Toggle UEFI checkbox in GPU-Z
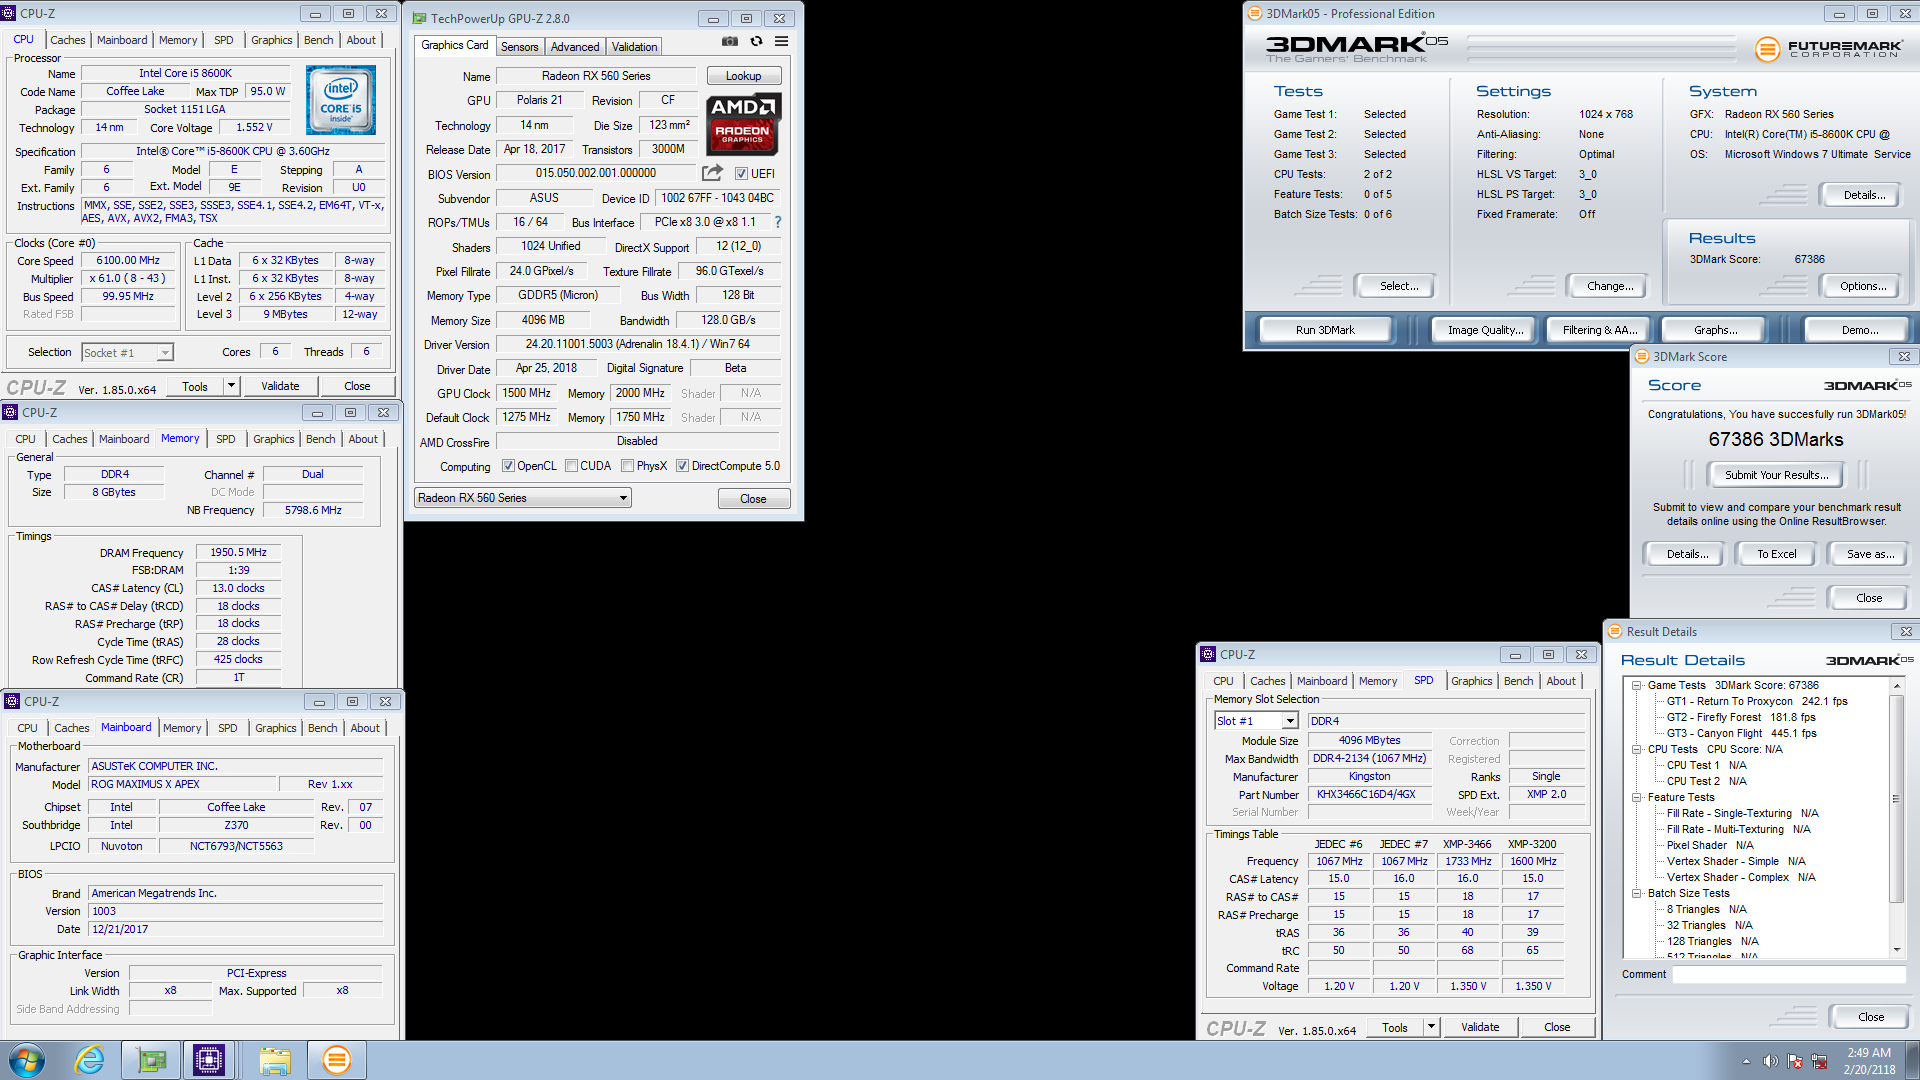This screenshot has width=1920, height=1080. tap(741, 173)
